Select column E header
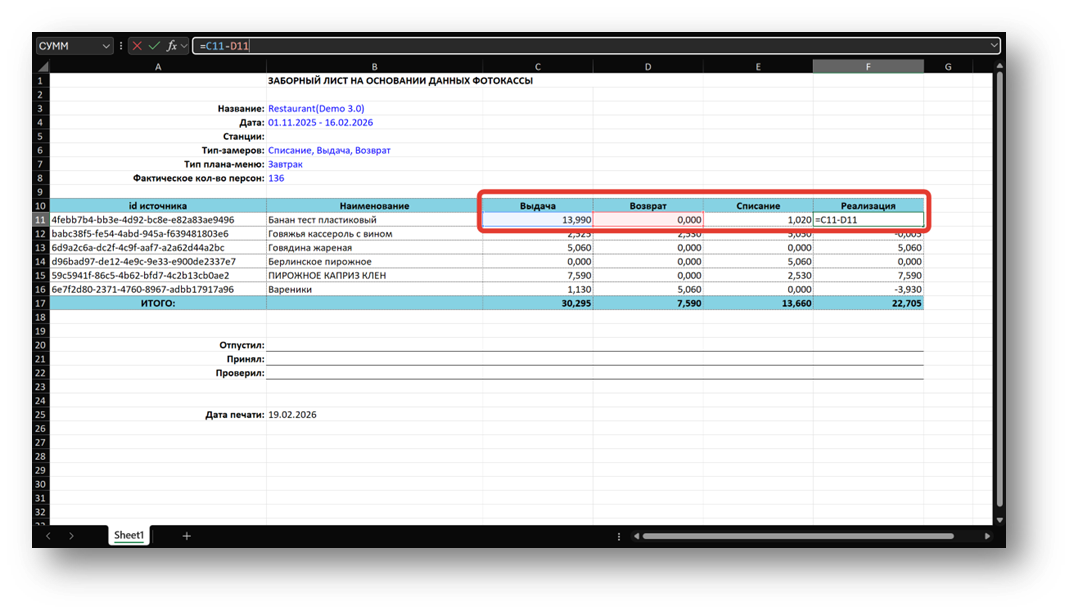 click(758, 66)
